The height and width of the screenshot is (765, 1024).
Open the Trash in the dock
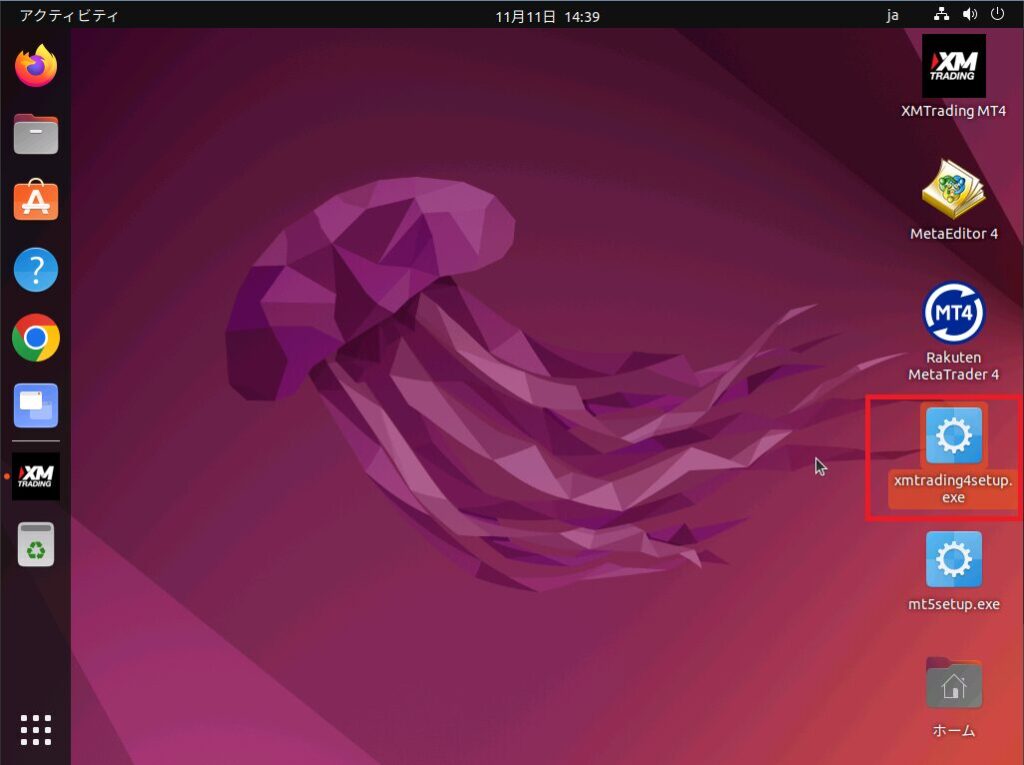[36, 544]
